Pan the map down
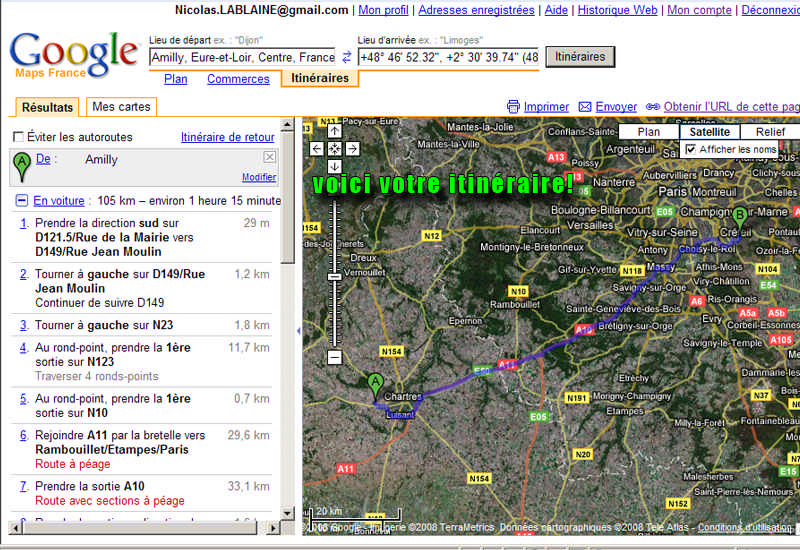 [335, 166]
